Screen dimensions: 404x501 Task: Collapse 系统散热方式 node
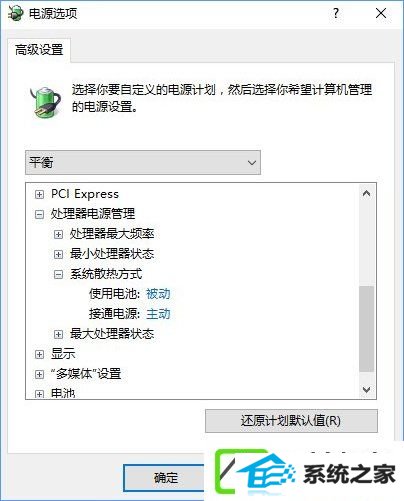click(x=58, y=274)
